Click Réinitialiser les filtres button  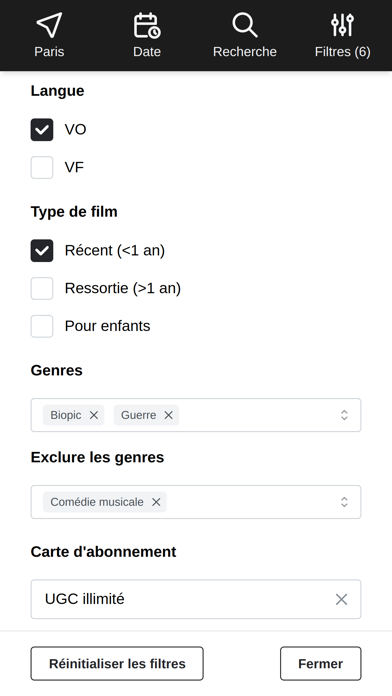click(x=117, y=664)
